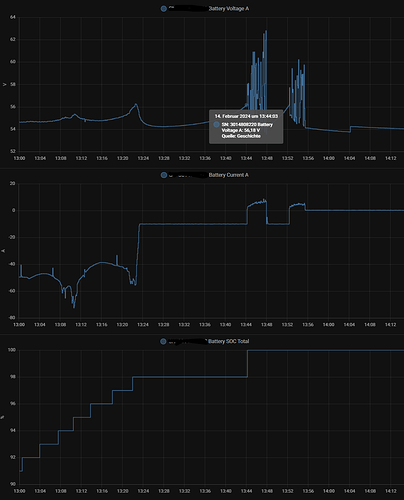Click the Battery SOC Total legend label
Viewport: 404px width, 500px height.
coord(229,341)
